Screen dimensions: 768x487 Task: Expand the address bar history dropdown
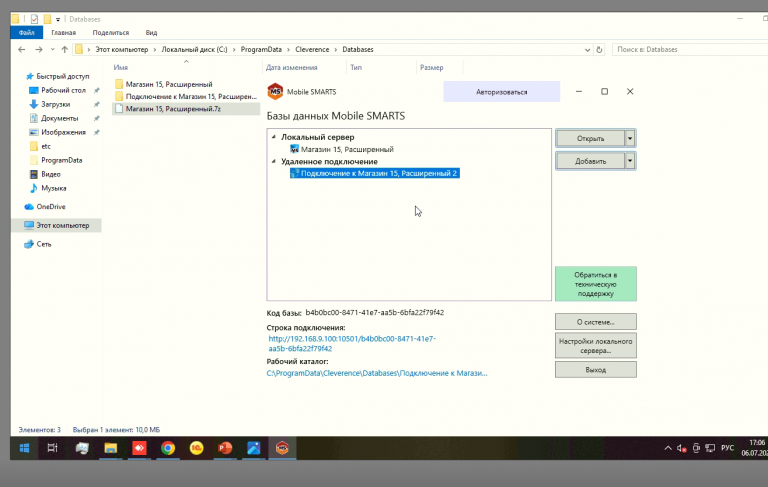coord(587,50)
